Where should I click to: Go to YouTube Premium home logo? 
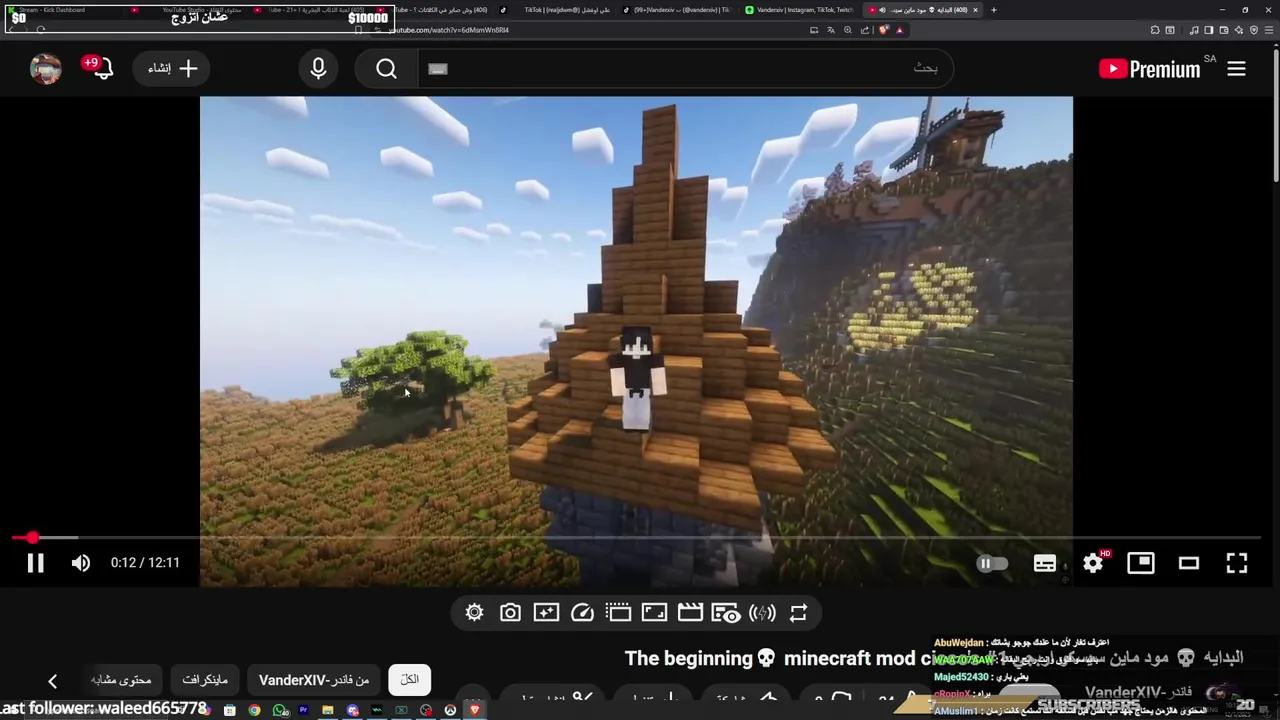[x=1149, y=69]
